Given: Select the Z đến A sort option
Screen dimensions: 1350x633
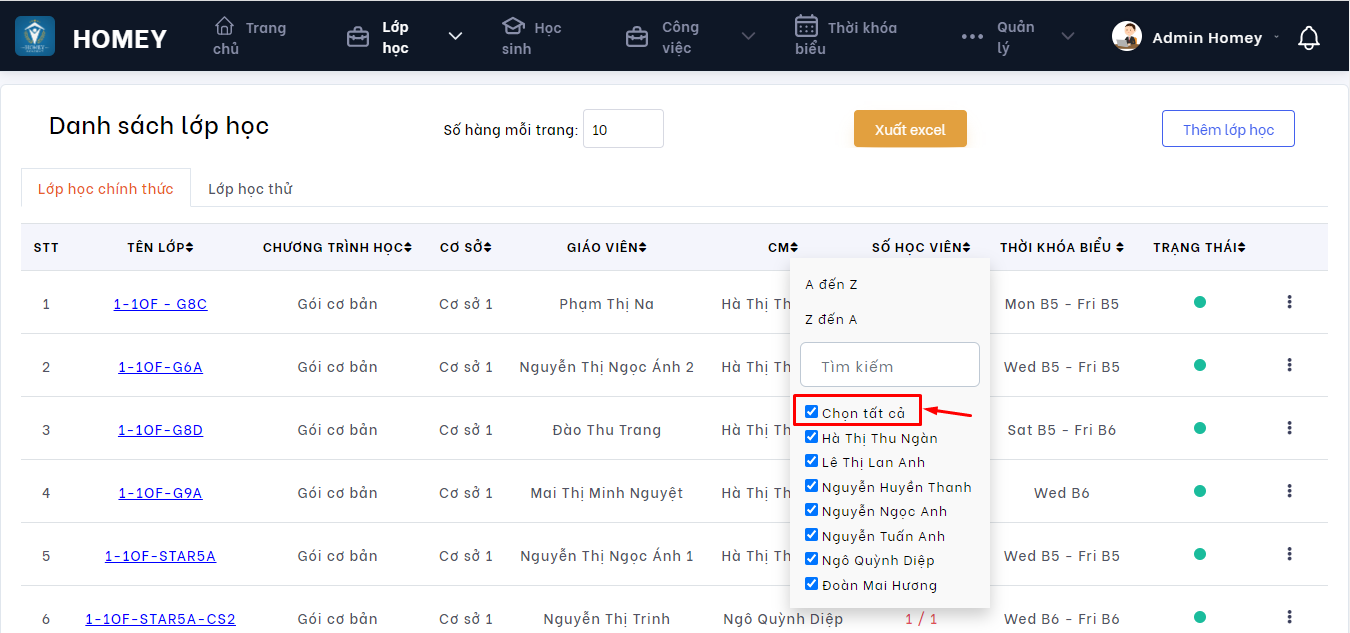Looking at the screenshot, I should pyautogui.click(x=831, y=320).
